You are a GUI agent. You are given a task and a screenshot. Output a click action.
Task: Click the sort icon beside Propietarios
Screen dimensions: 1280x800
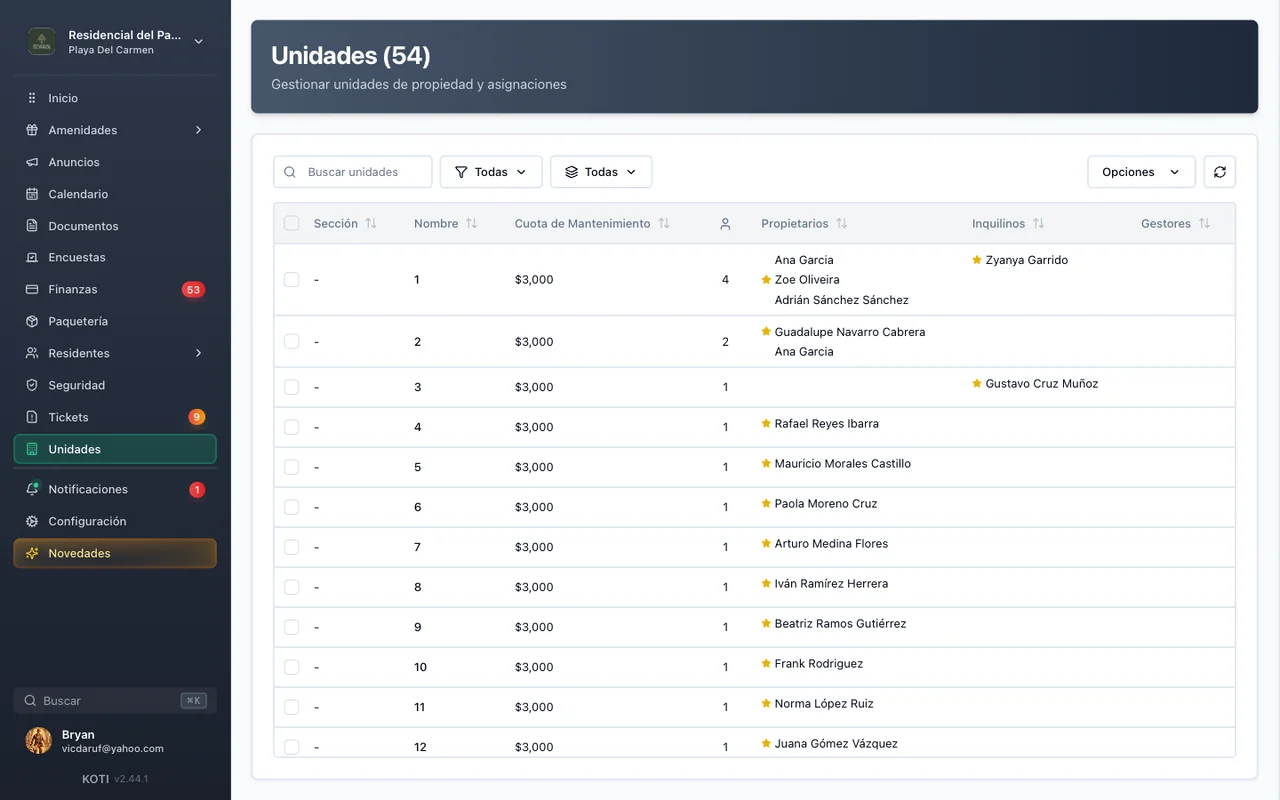[841, 224]
